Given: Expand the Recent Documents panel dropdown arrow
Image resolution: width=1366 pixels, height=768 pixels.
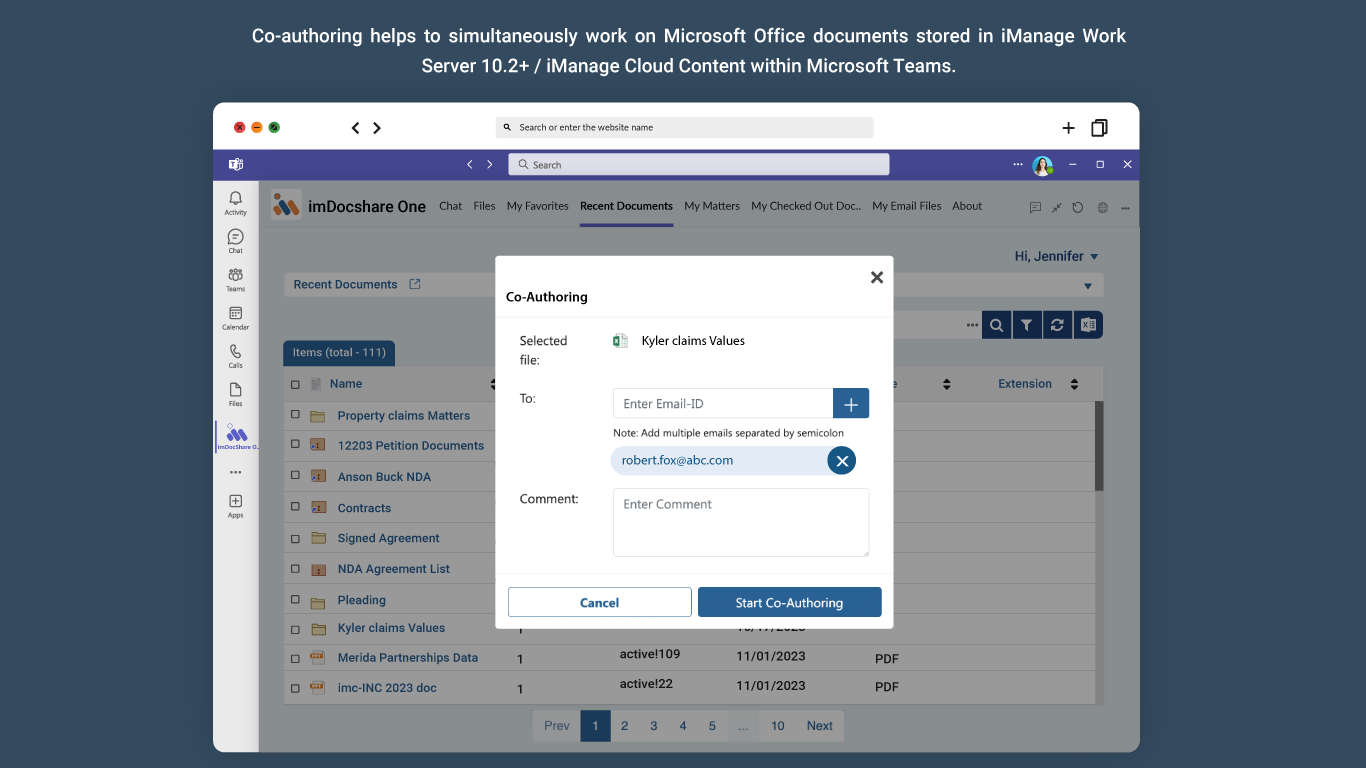Looking at the screenshot, I should pyautogui.click(x=1088, y=286).
